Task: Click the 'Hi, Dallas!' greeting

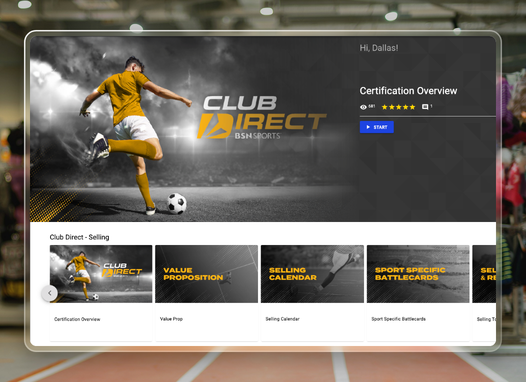Action: click(x=379, y=48)
